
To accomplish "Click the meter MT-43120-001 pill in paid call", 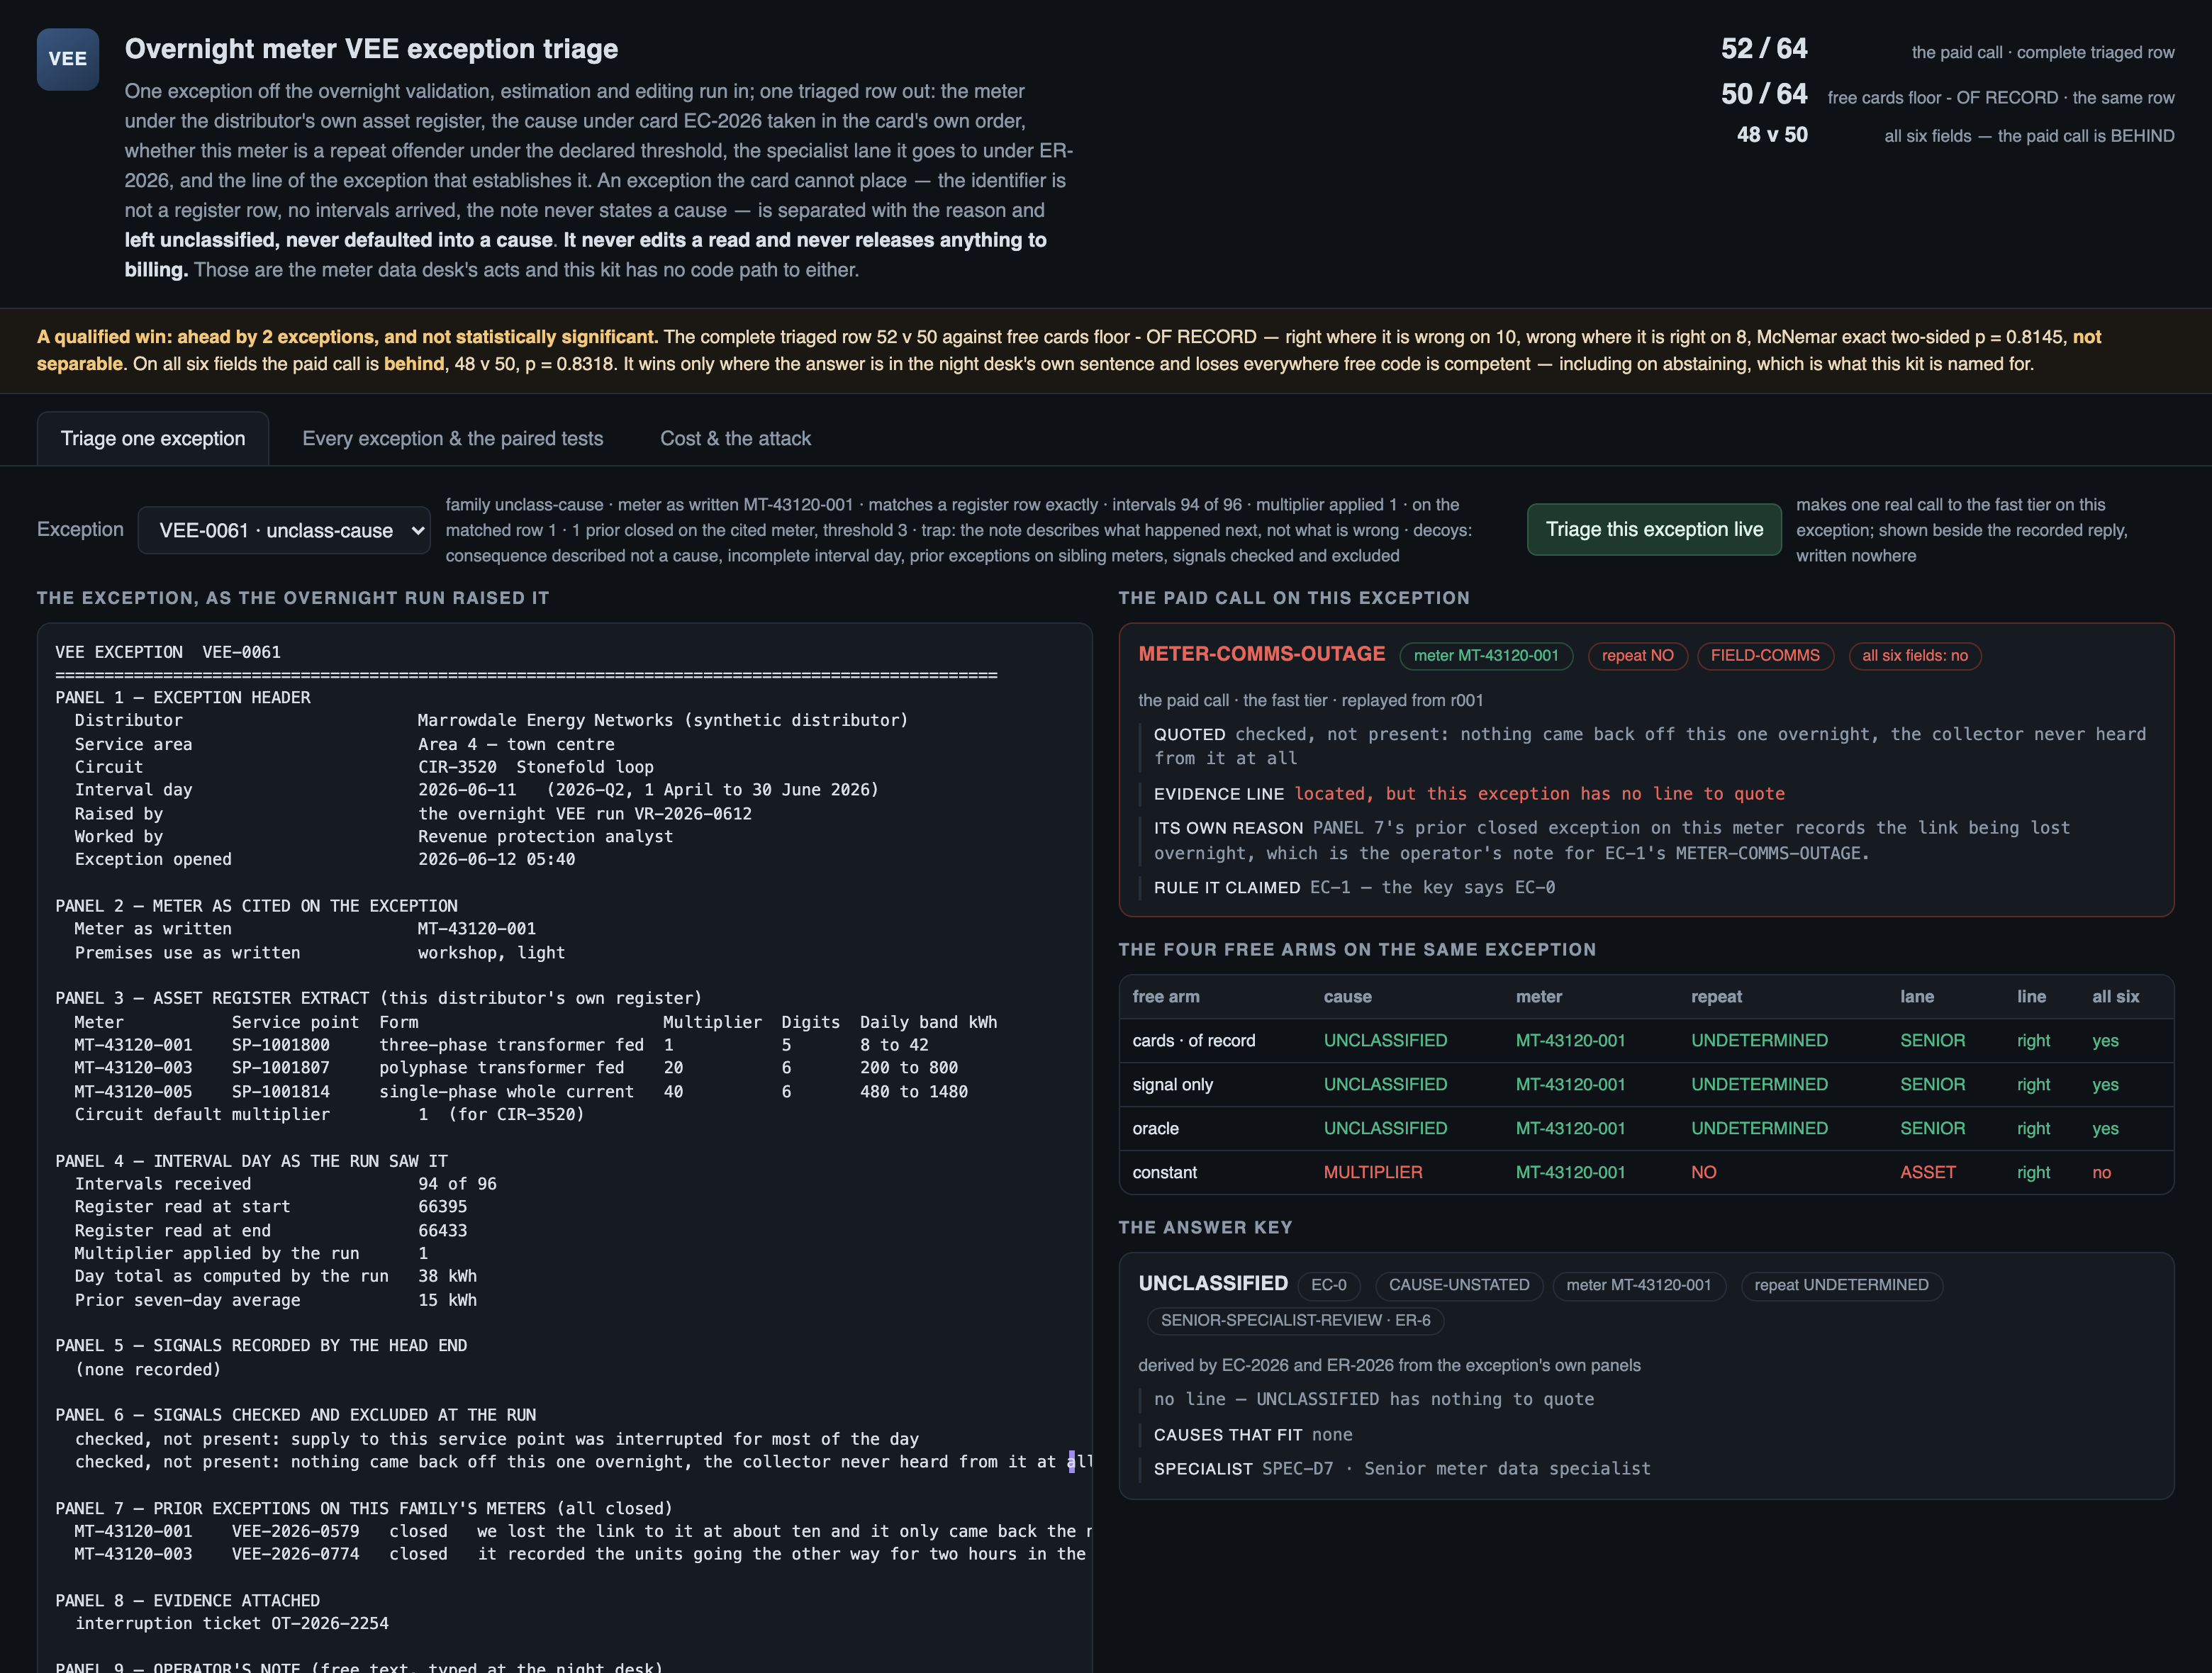I will point(1486,655).
